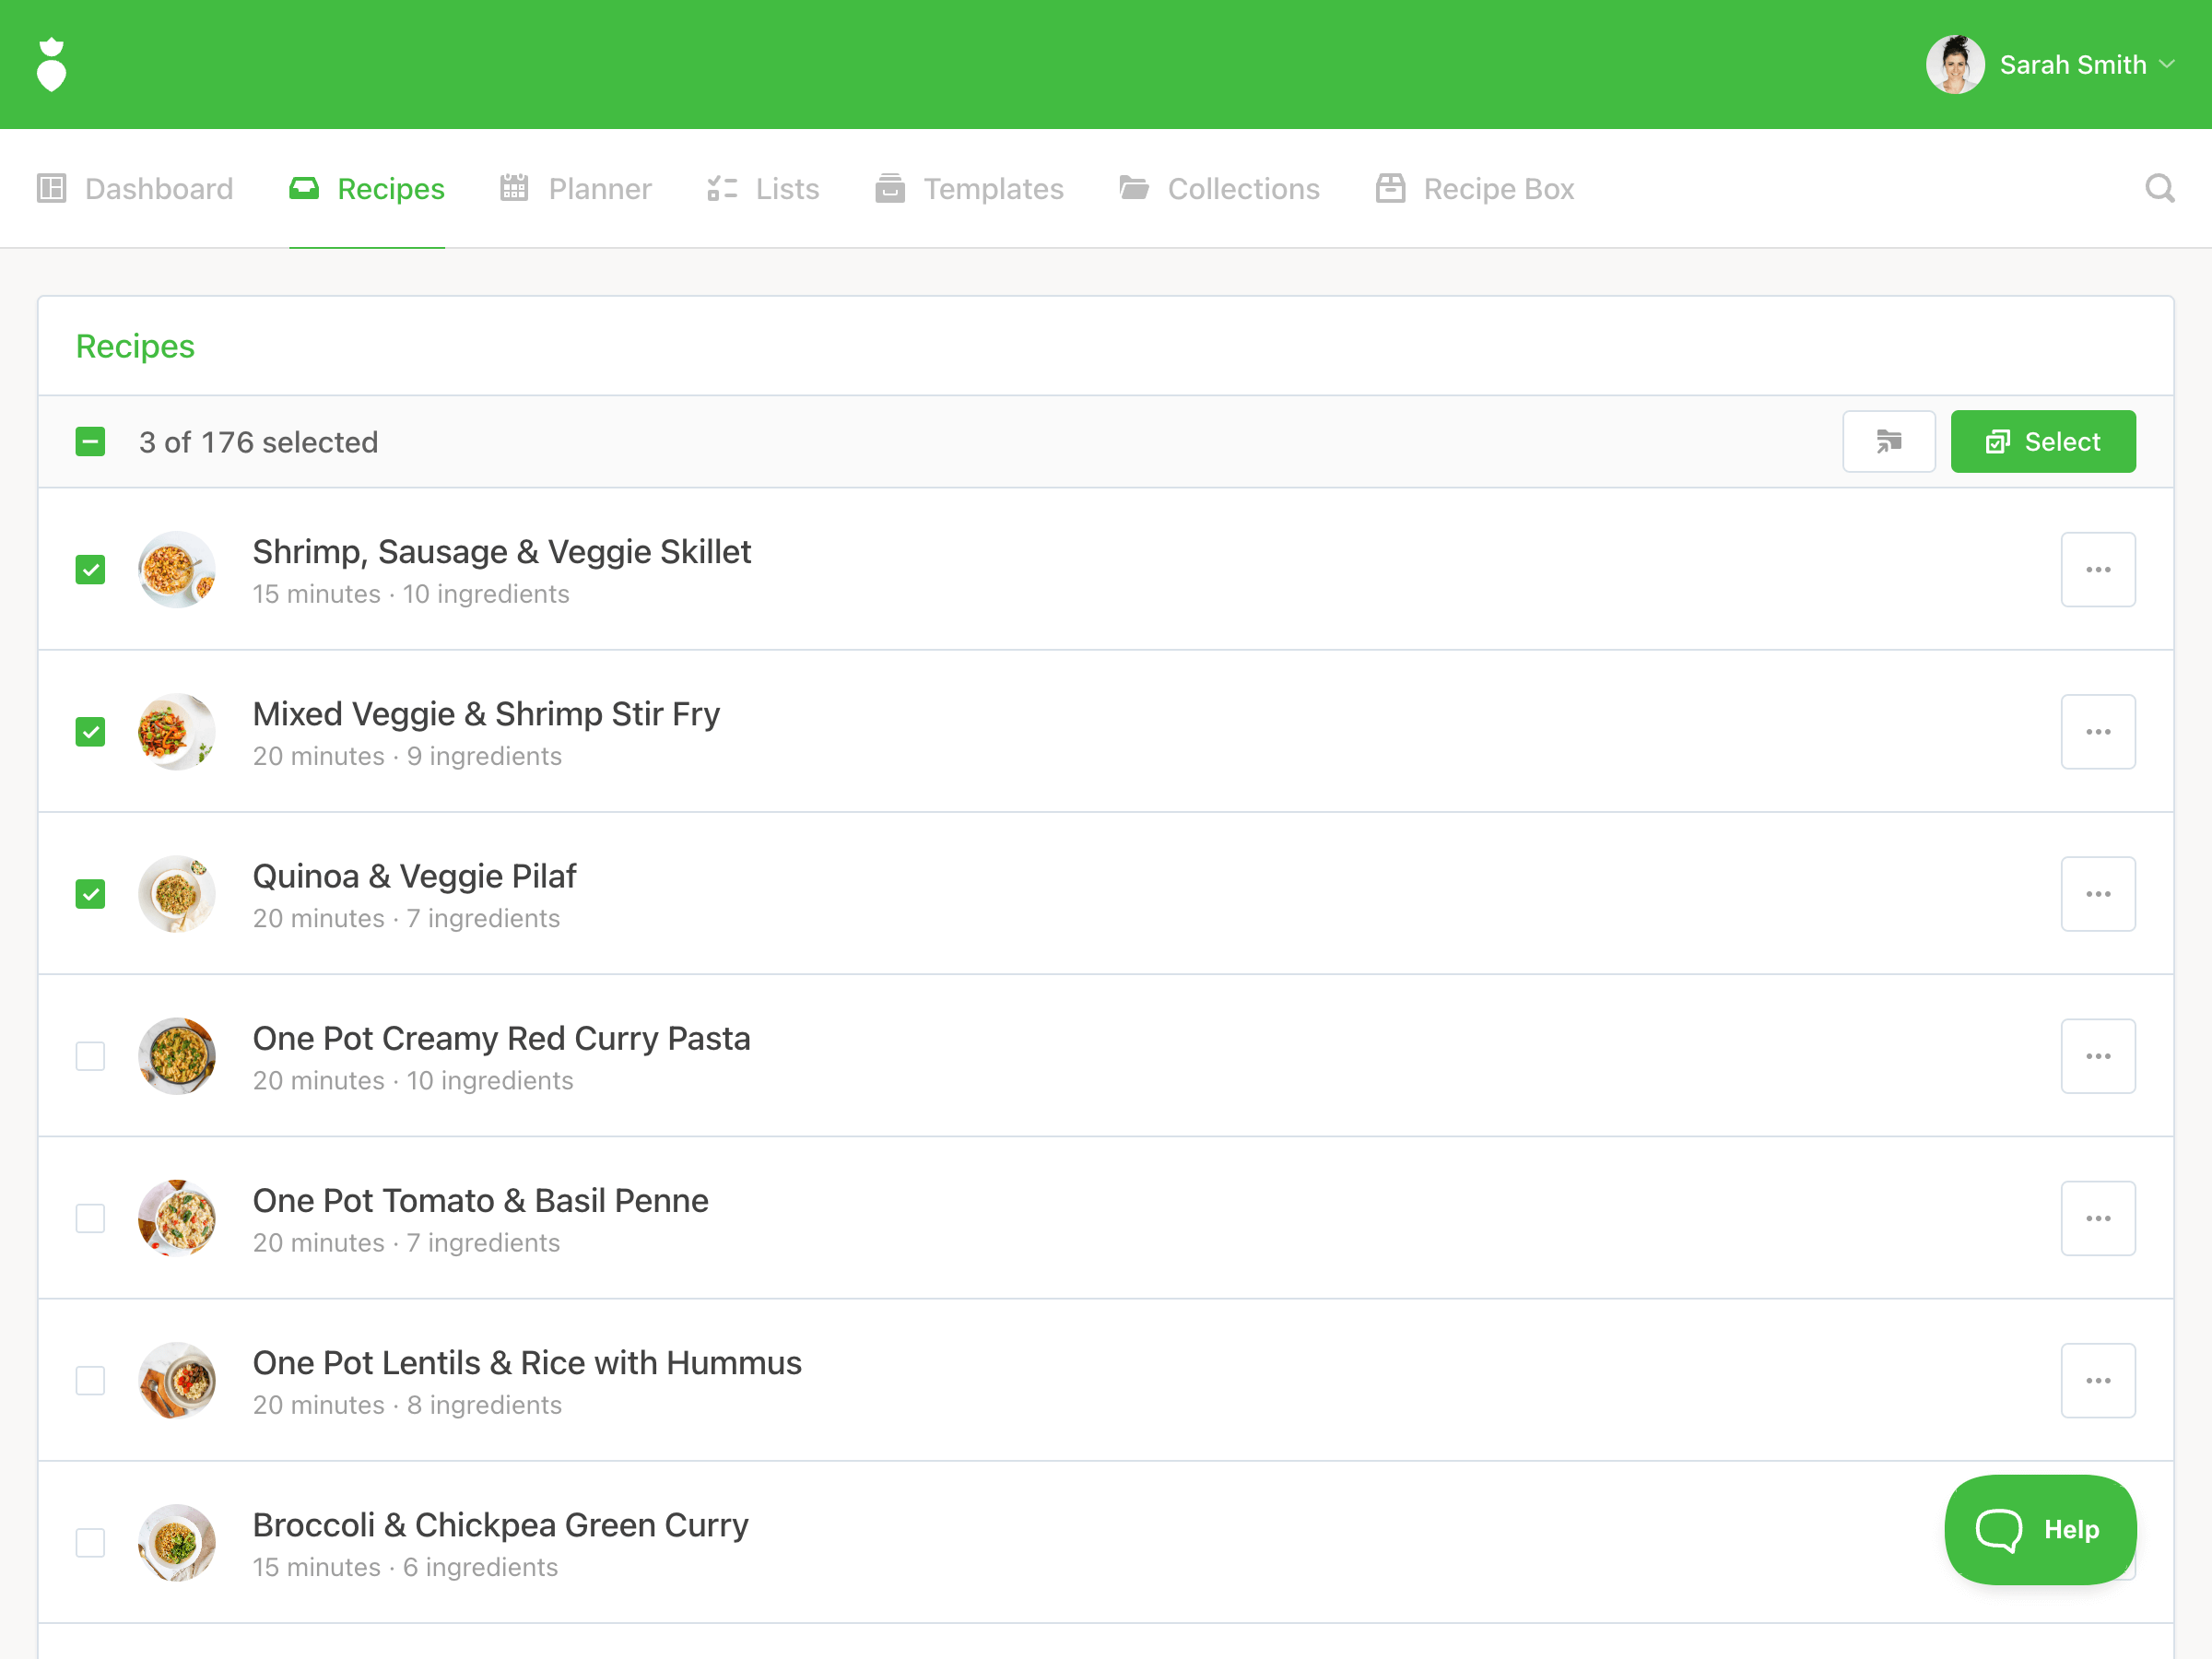
Task: Open more options for Quinoa & Veggie Pilaf
Action: click(x=2097, y=894)
